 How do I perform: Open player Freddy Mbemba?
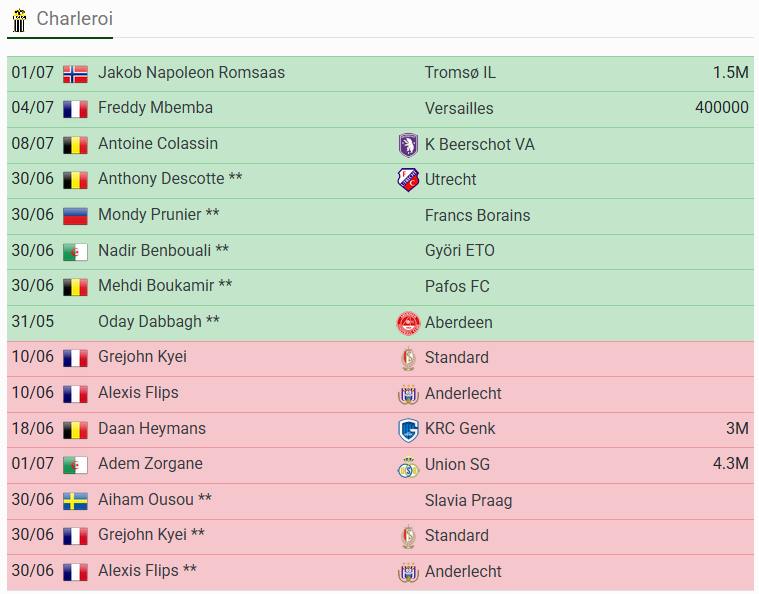(x=155, y=107)
